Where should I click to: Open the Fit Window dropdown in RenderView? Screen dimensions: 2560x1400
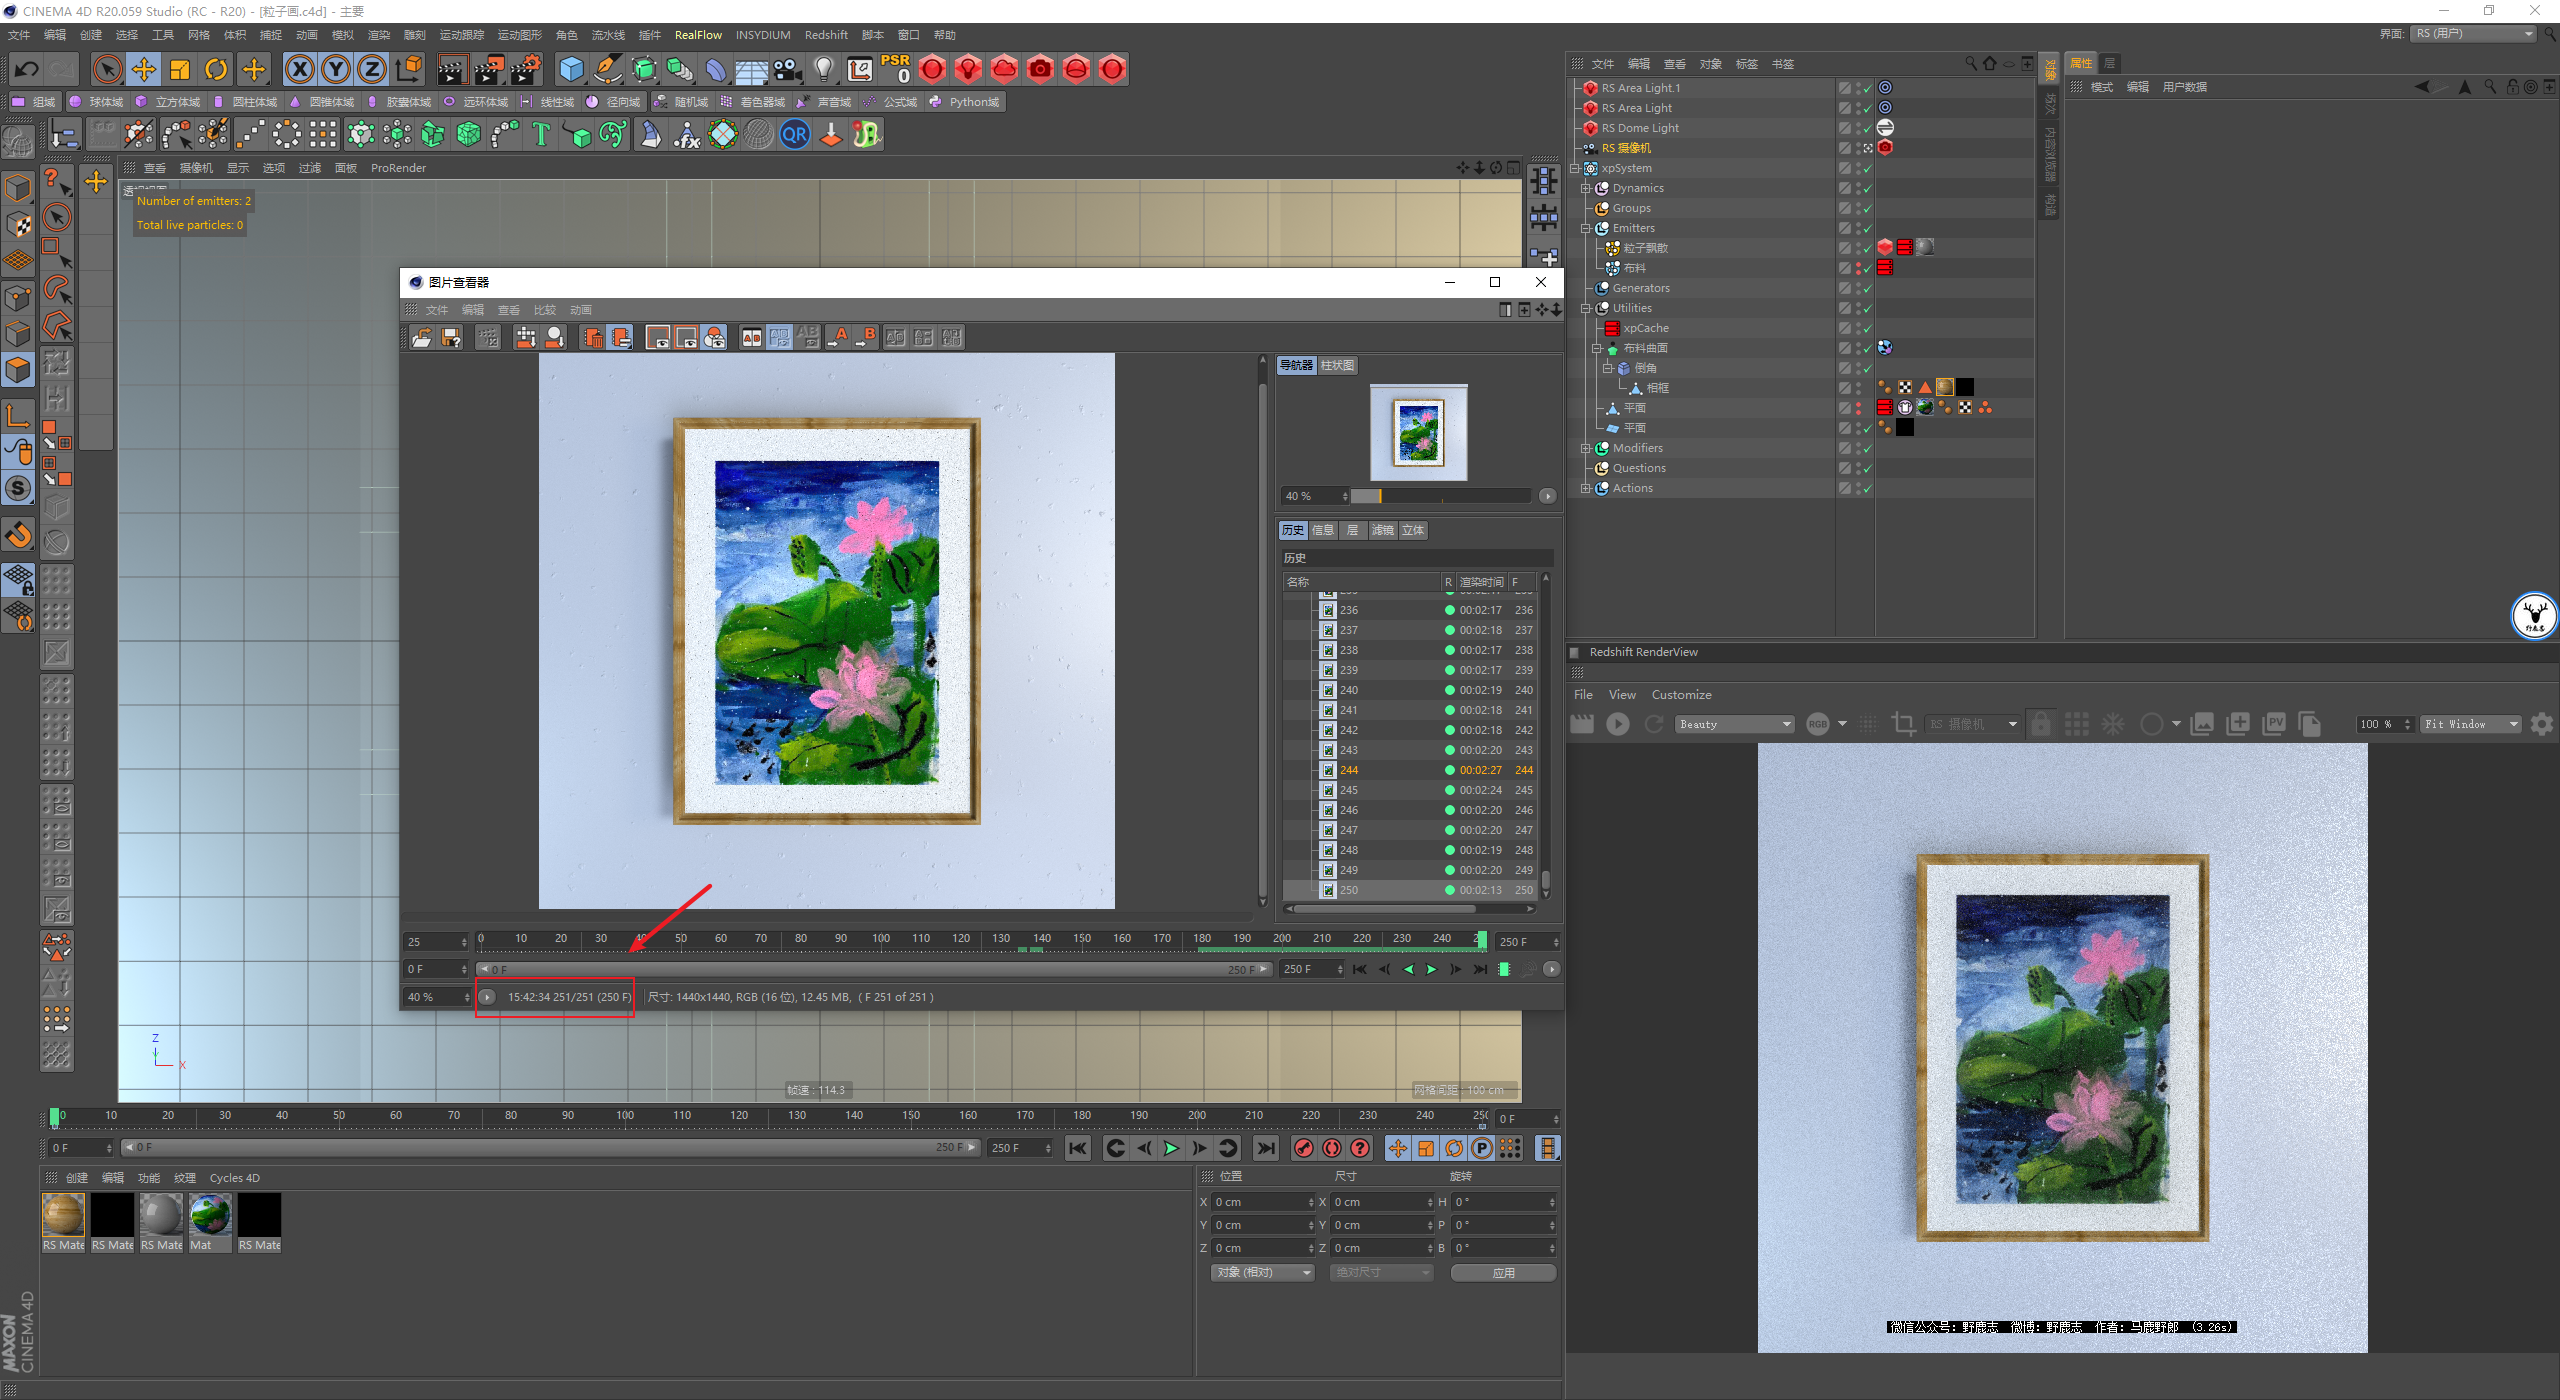[2470, 724]
